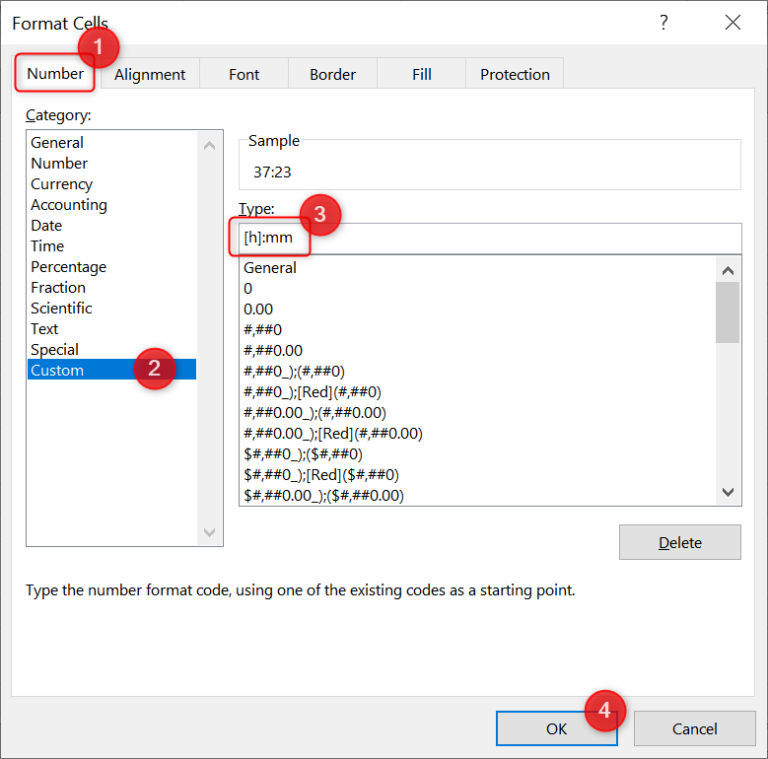Choose Currency in the Category list
This screenshot has height=759, width=768.
[x=62, y=184]
